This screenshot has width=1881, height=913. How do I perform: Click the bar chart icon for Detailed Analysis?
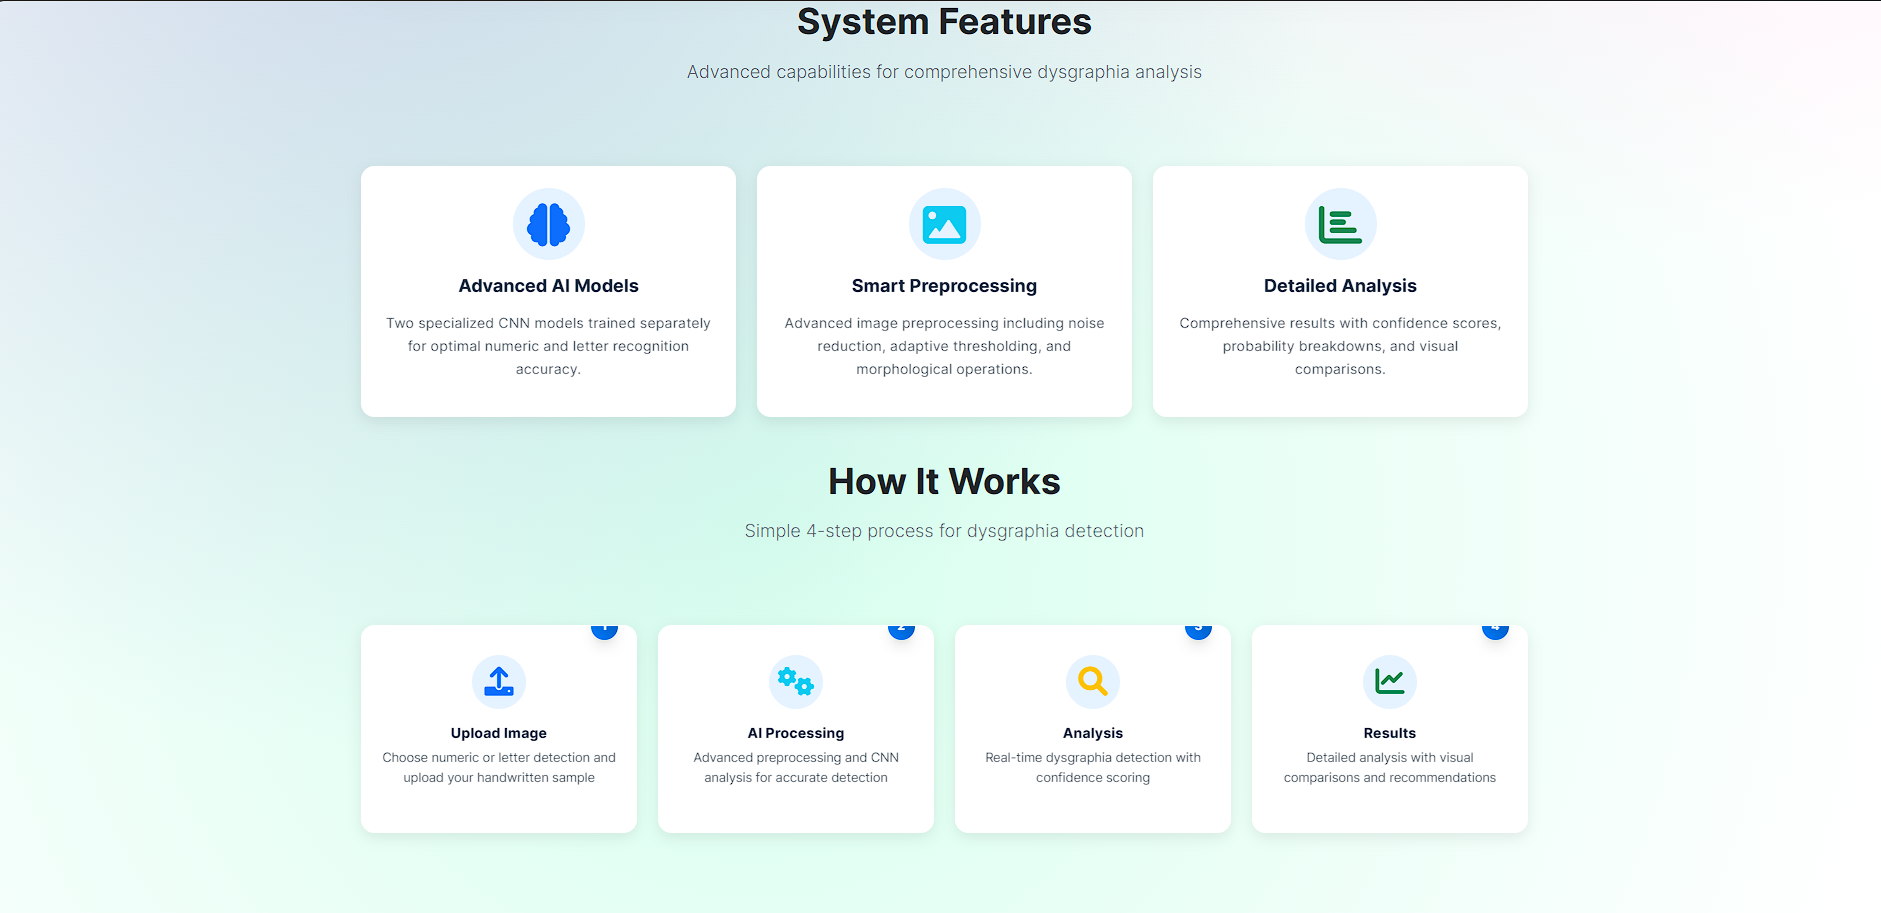(1340, 224)
